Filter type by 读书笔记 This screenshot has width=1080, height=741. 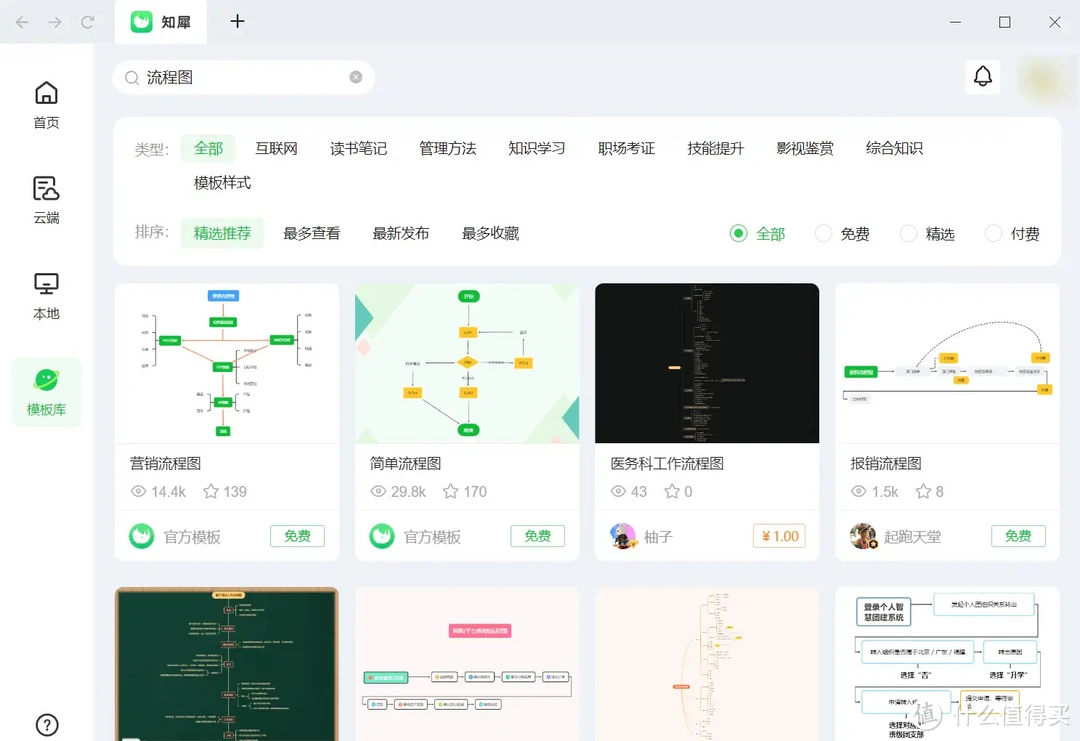coord(358,148)
